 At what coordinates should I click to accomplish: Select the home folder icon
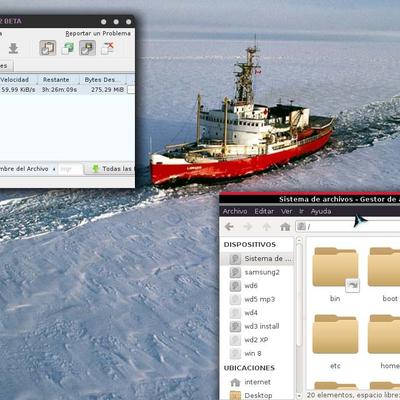[x=384, y=334]
